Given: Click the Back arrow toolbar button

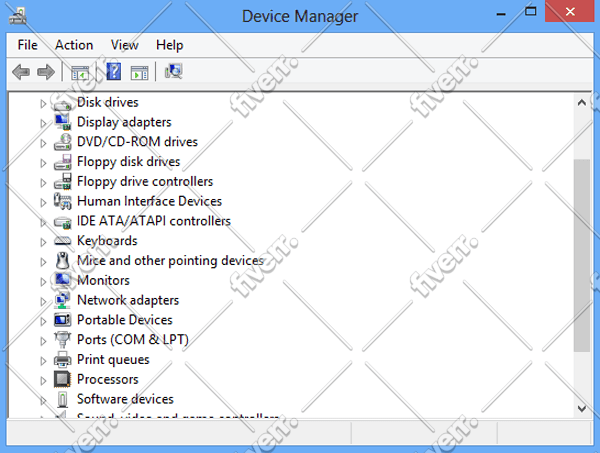Looking at the screenshot, I should pos(21,72).
